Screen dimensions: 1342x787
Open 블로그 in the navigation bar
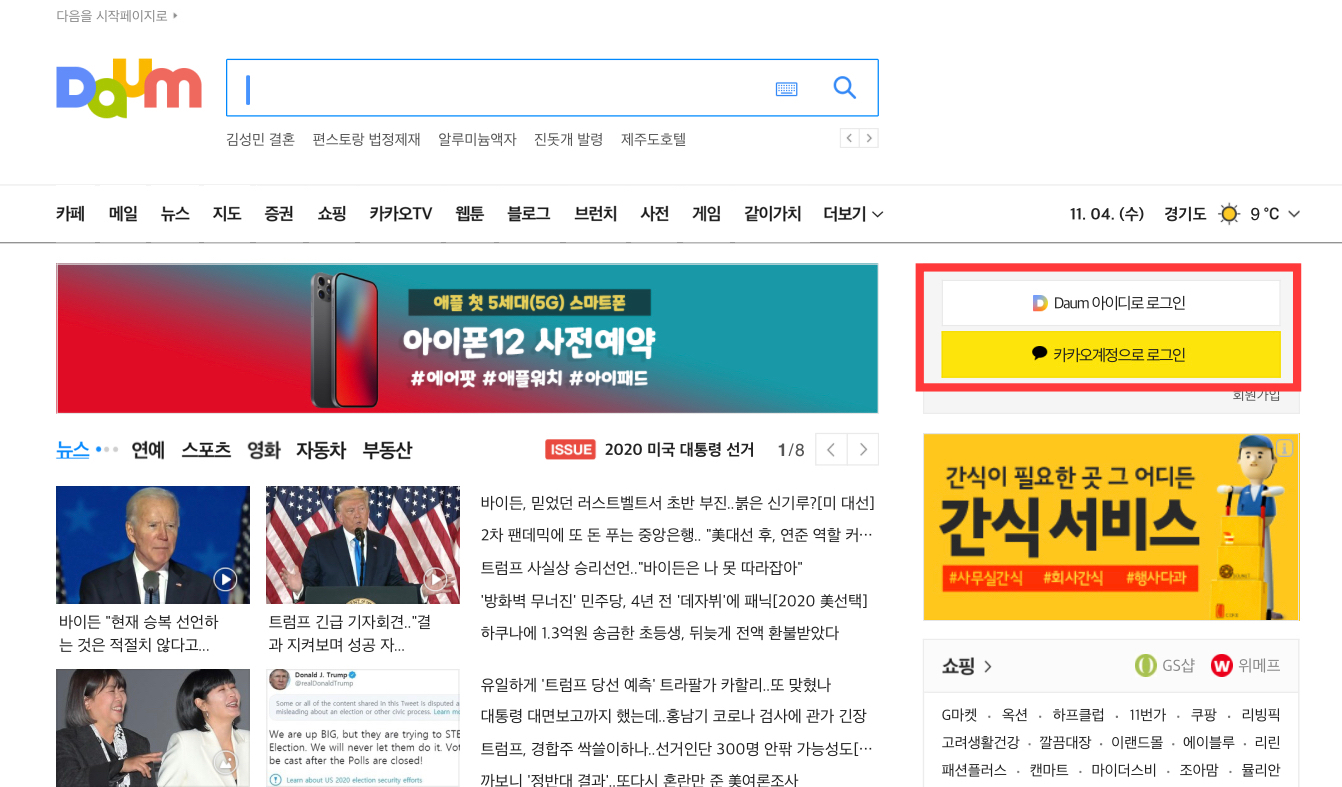coord(529,214)
